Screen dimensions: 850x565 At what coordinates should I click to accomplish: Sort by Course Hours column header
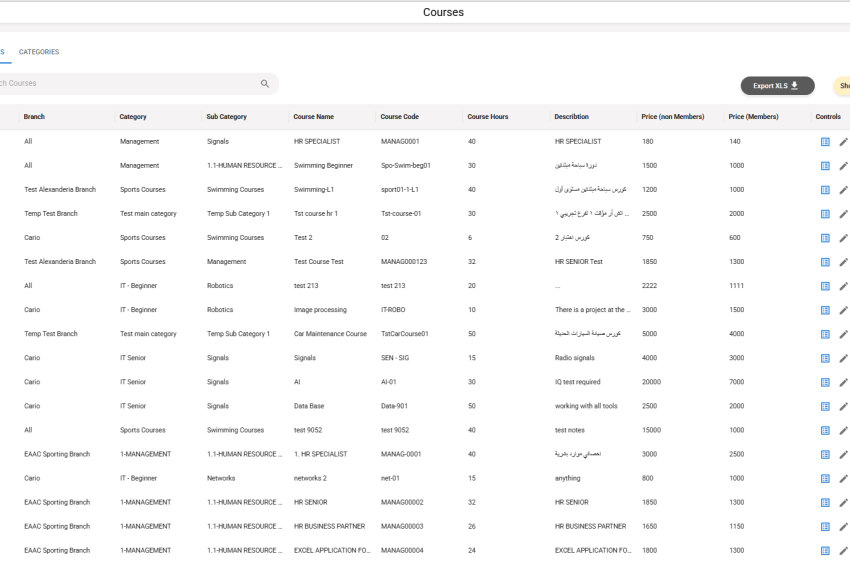point(488,117)
